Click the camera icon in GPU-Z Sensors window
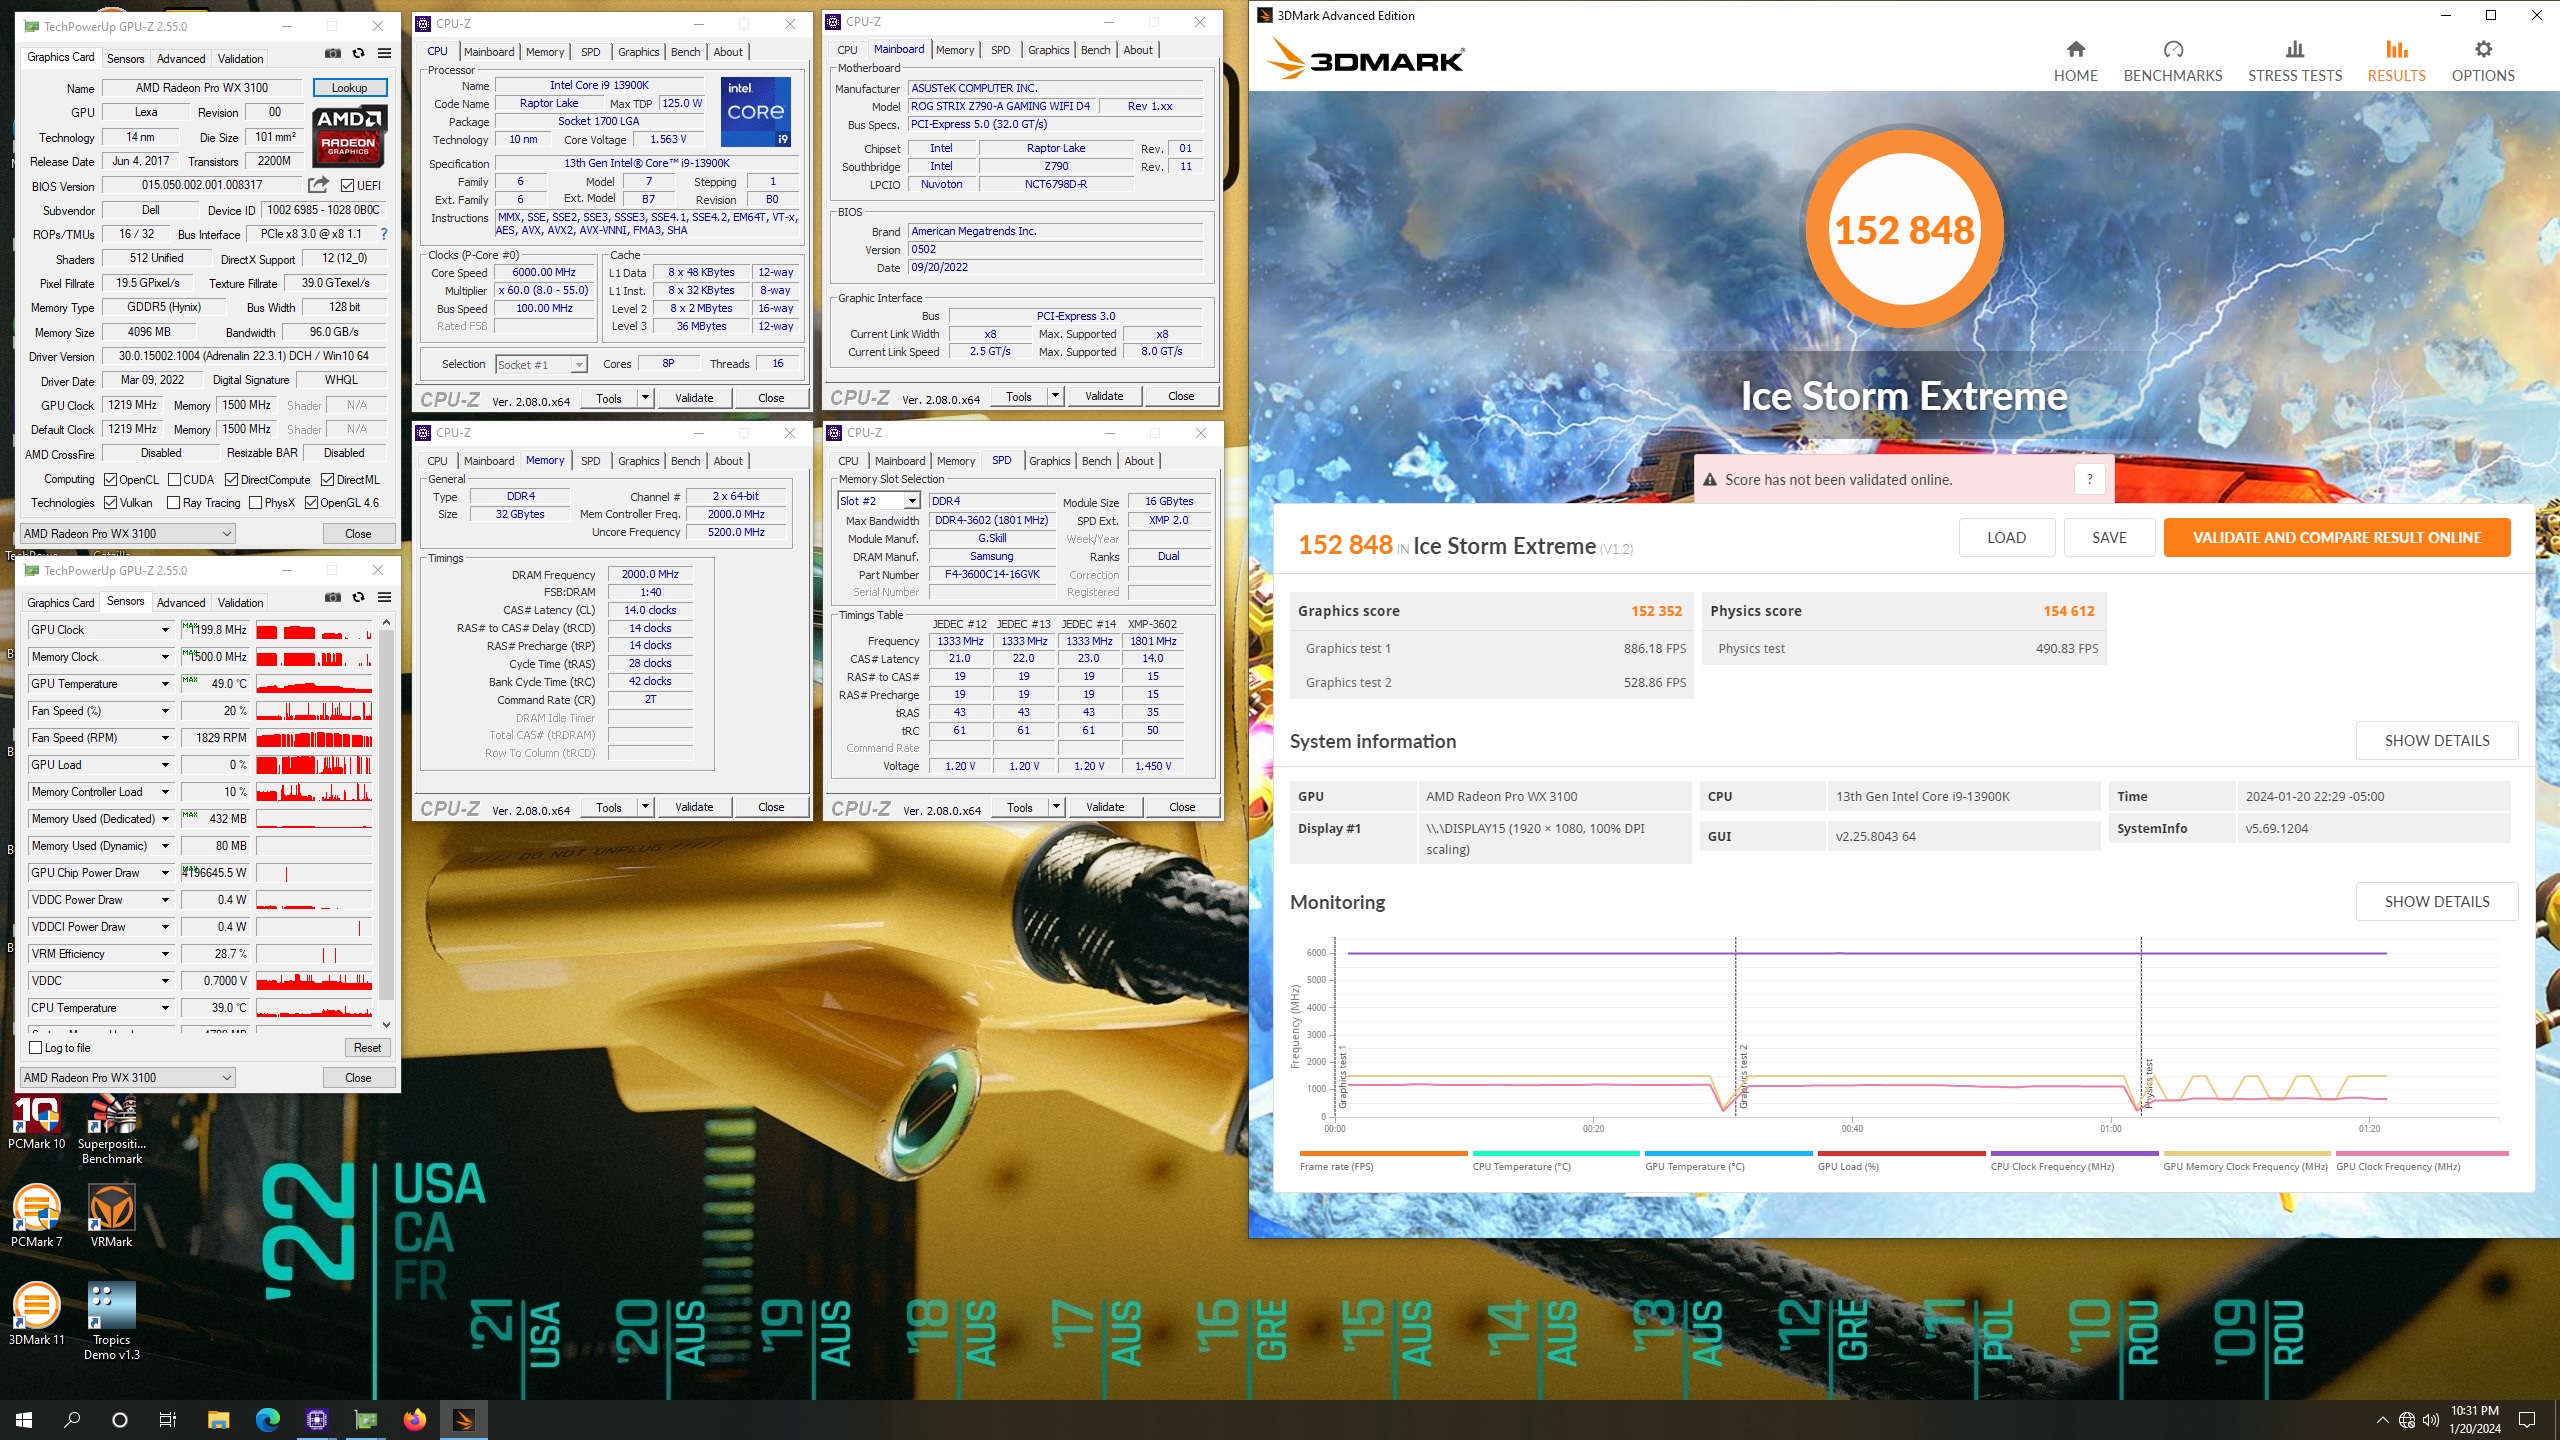 [333, 597]
